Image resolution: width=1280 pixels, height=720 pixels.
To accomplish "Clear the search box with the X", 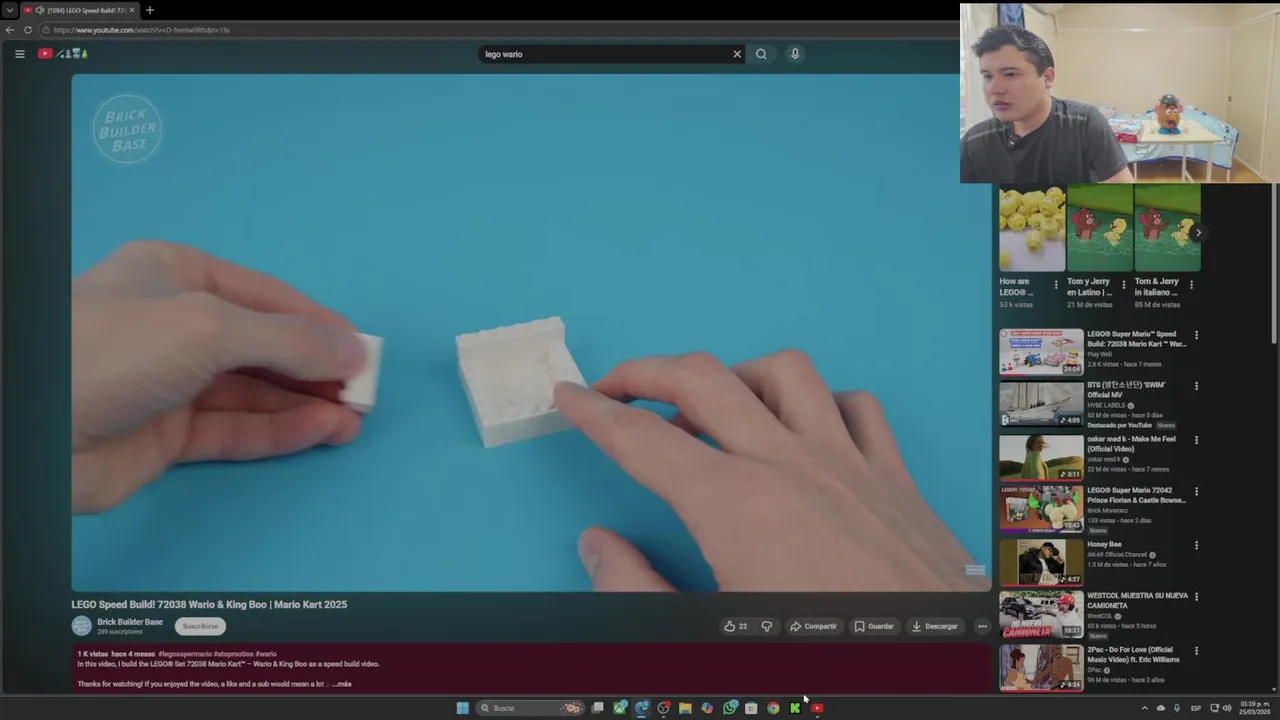I will click(x=737, y=54).
